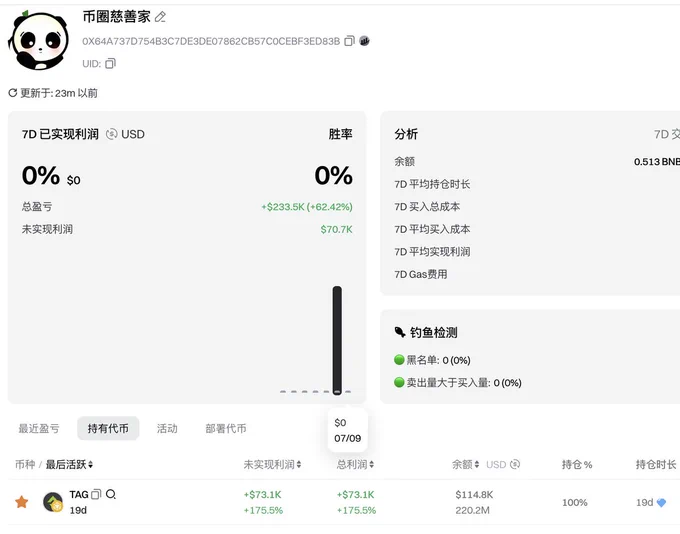Open the 部署代币 tab
This screenshot has width=680, height=534.
(x=226, y=429)
